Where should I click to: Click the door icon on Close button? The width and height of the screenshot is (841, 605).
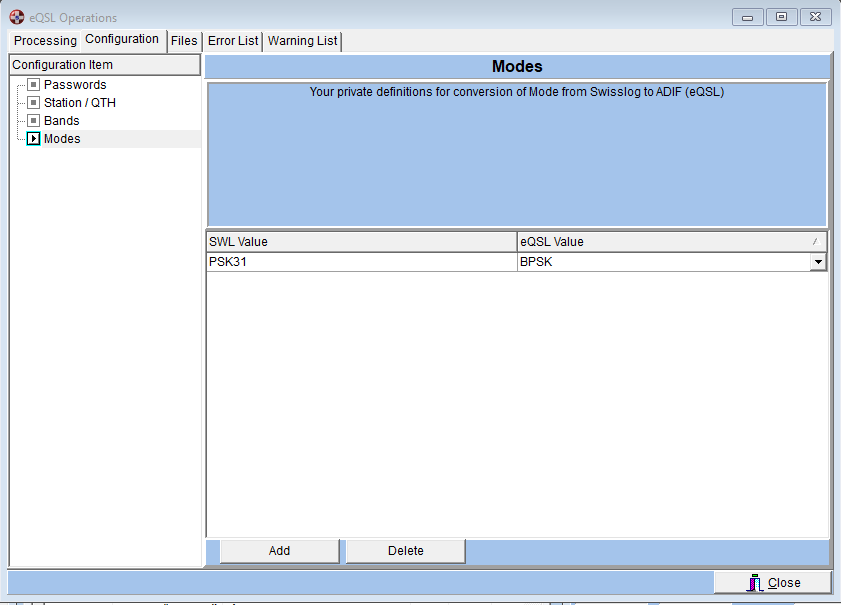(x=755, y=582)
